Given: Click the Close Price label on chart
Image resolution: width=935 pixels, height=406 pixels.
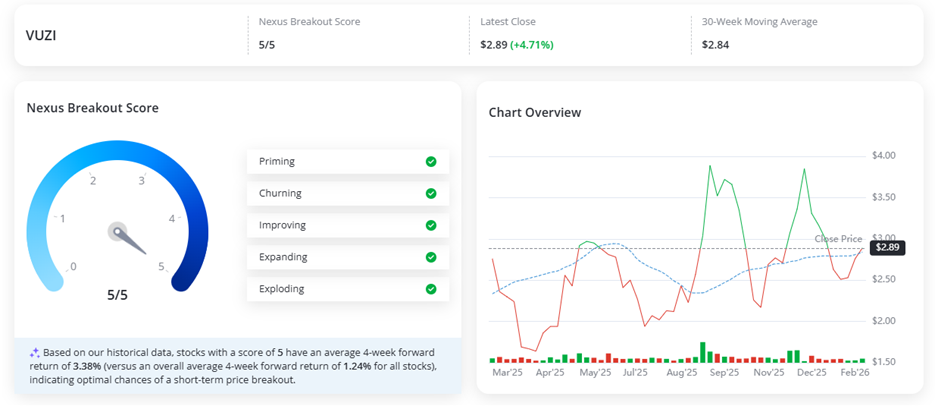Looking at the screenshot, I should tap(838, 239).
